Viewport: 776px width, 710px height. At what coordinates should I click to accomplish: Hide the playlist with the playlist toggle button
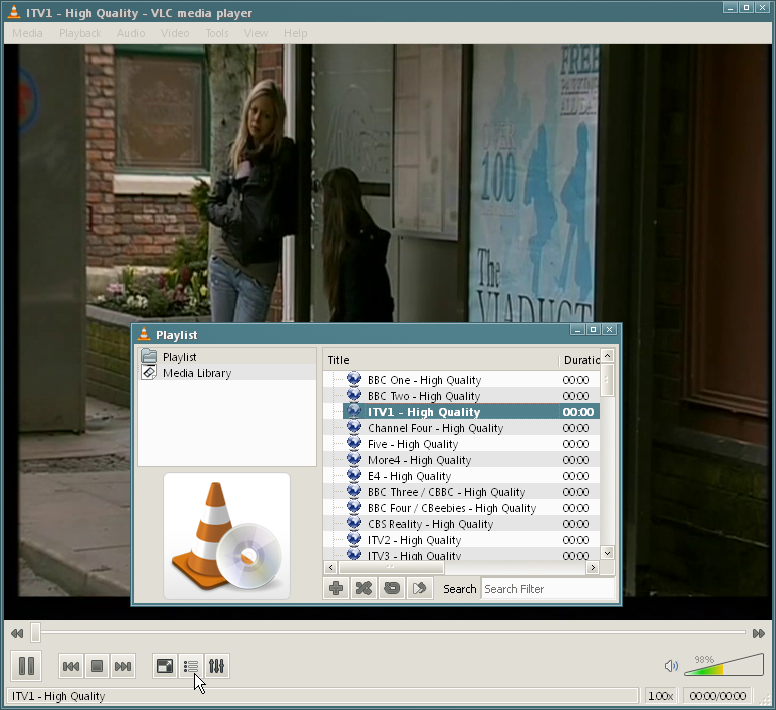[191, 666]
